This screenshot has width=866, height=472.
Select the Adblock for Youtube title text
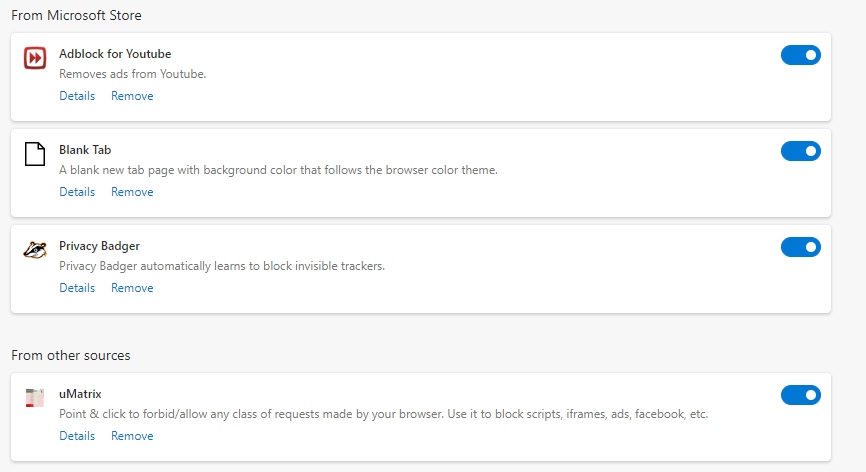coord(115,54)
